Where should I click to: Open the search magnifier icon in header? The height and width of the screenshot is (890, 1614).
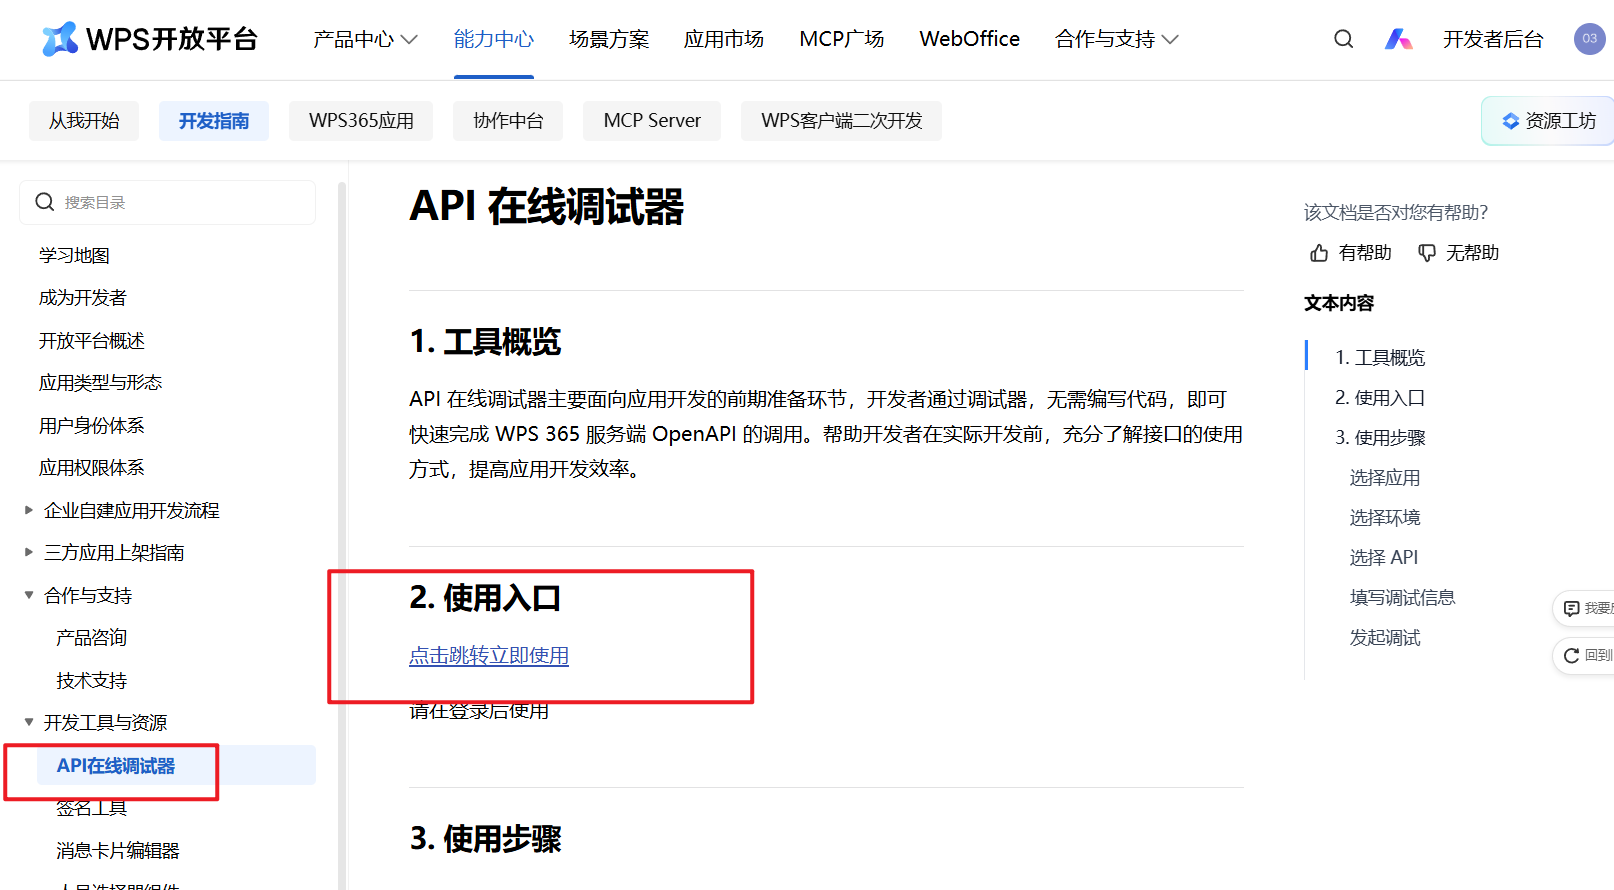1344,39
